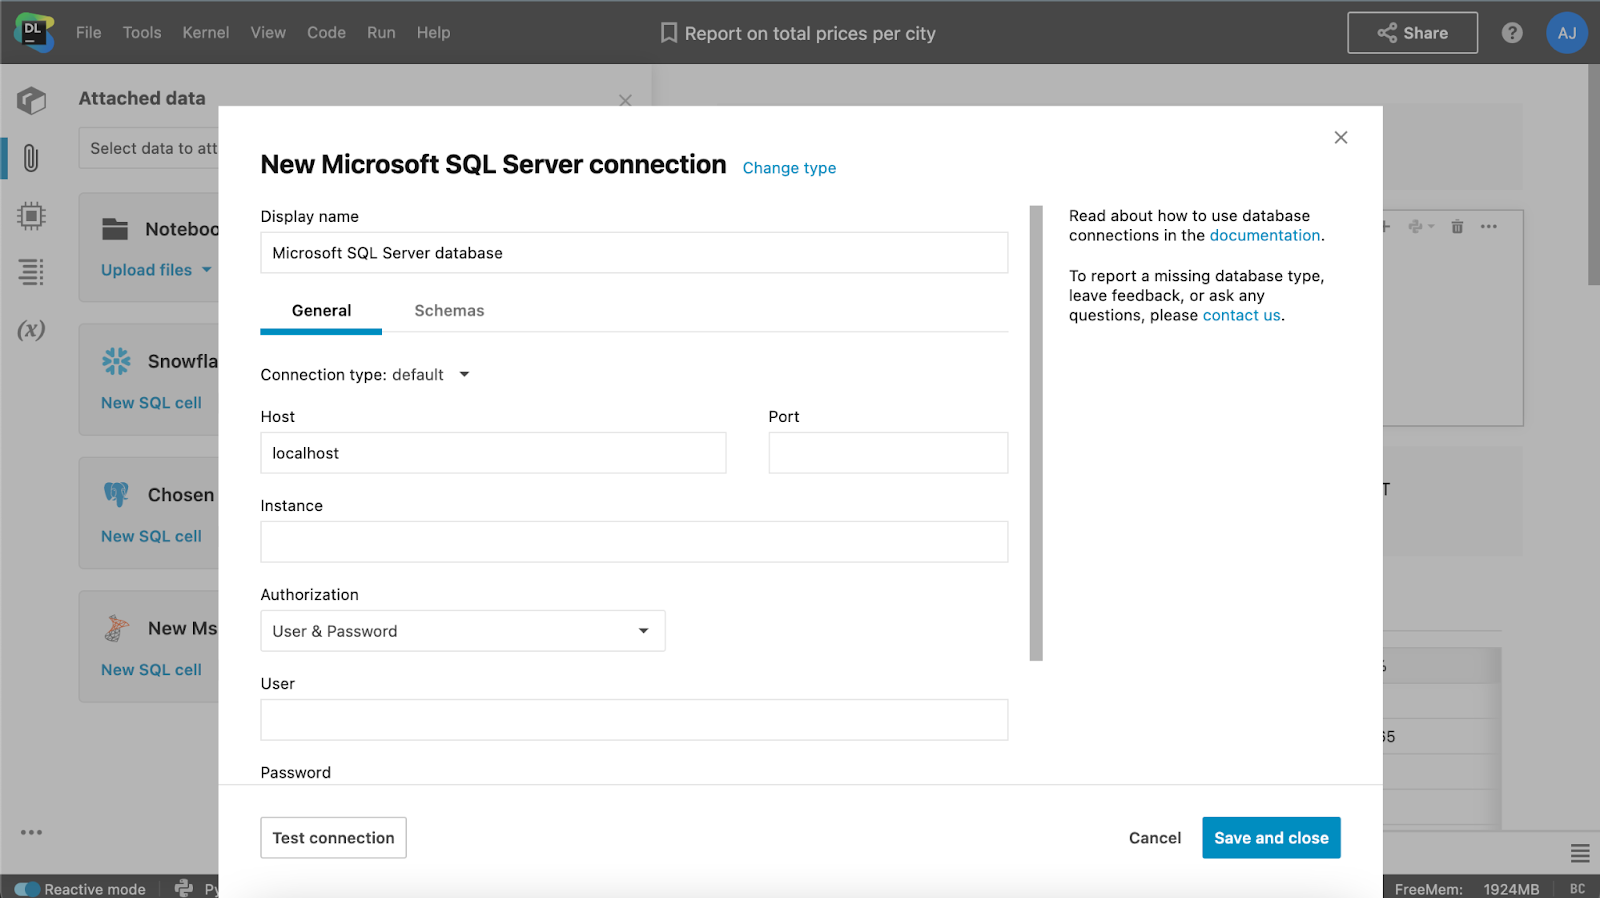Open the cell more options ellipsis
Viewport: 1600px width, 898px height.
(x=1489, y=227)
